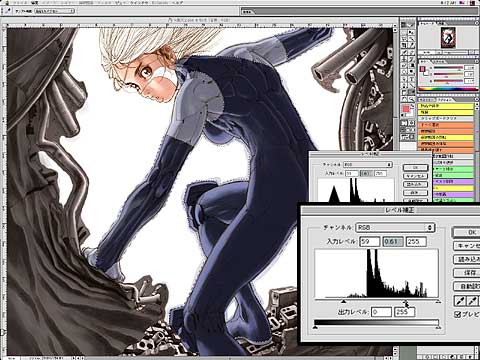The image size is (480, 360).
Task: Click the gray point eyedropper in Levels
Action: (x=472, y=301)
